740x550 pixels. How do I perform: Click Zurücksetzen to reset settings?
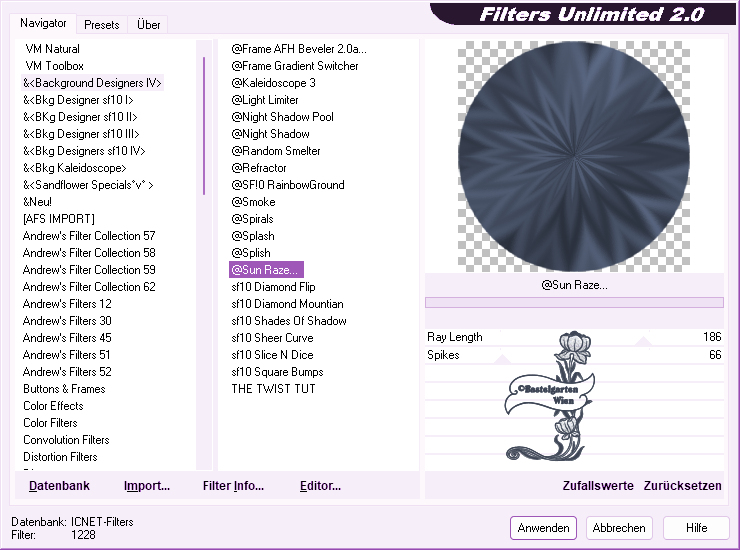tap(682, 486)
